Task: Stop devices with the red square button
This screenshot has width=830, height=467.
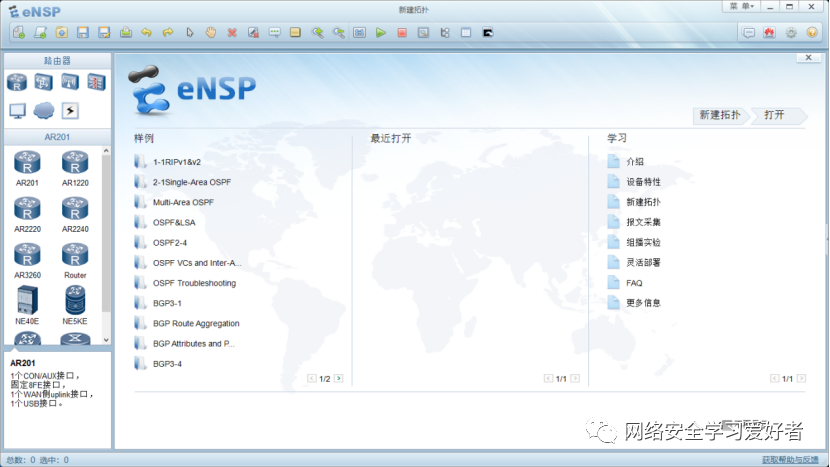Action: pos(402,33)
